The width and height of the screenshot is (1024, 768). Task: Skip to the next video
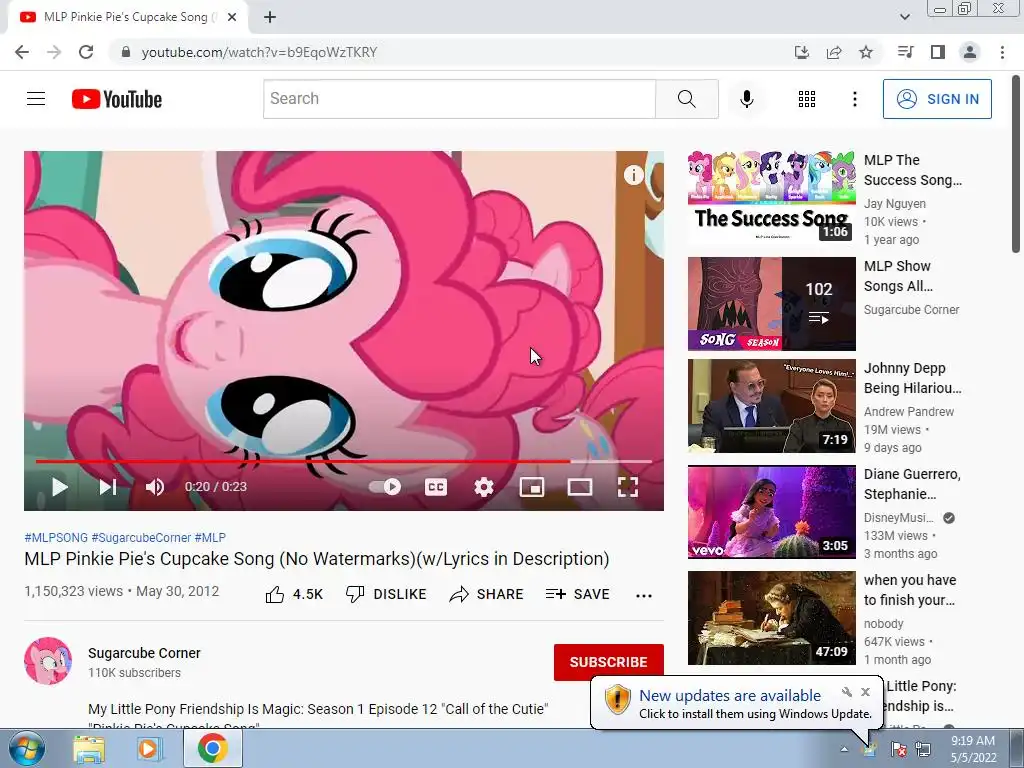point(107,487)
